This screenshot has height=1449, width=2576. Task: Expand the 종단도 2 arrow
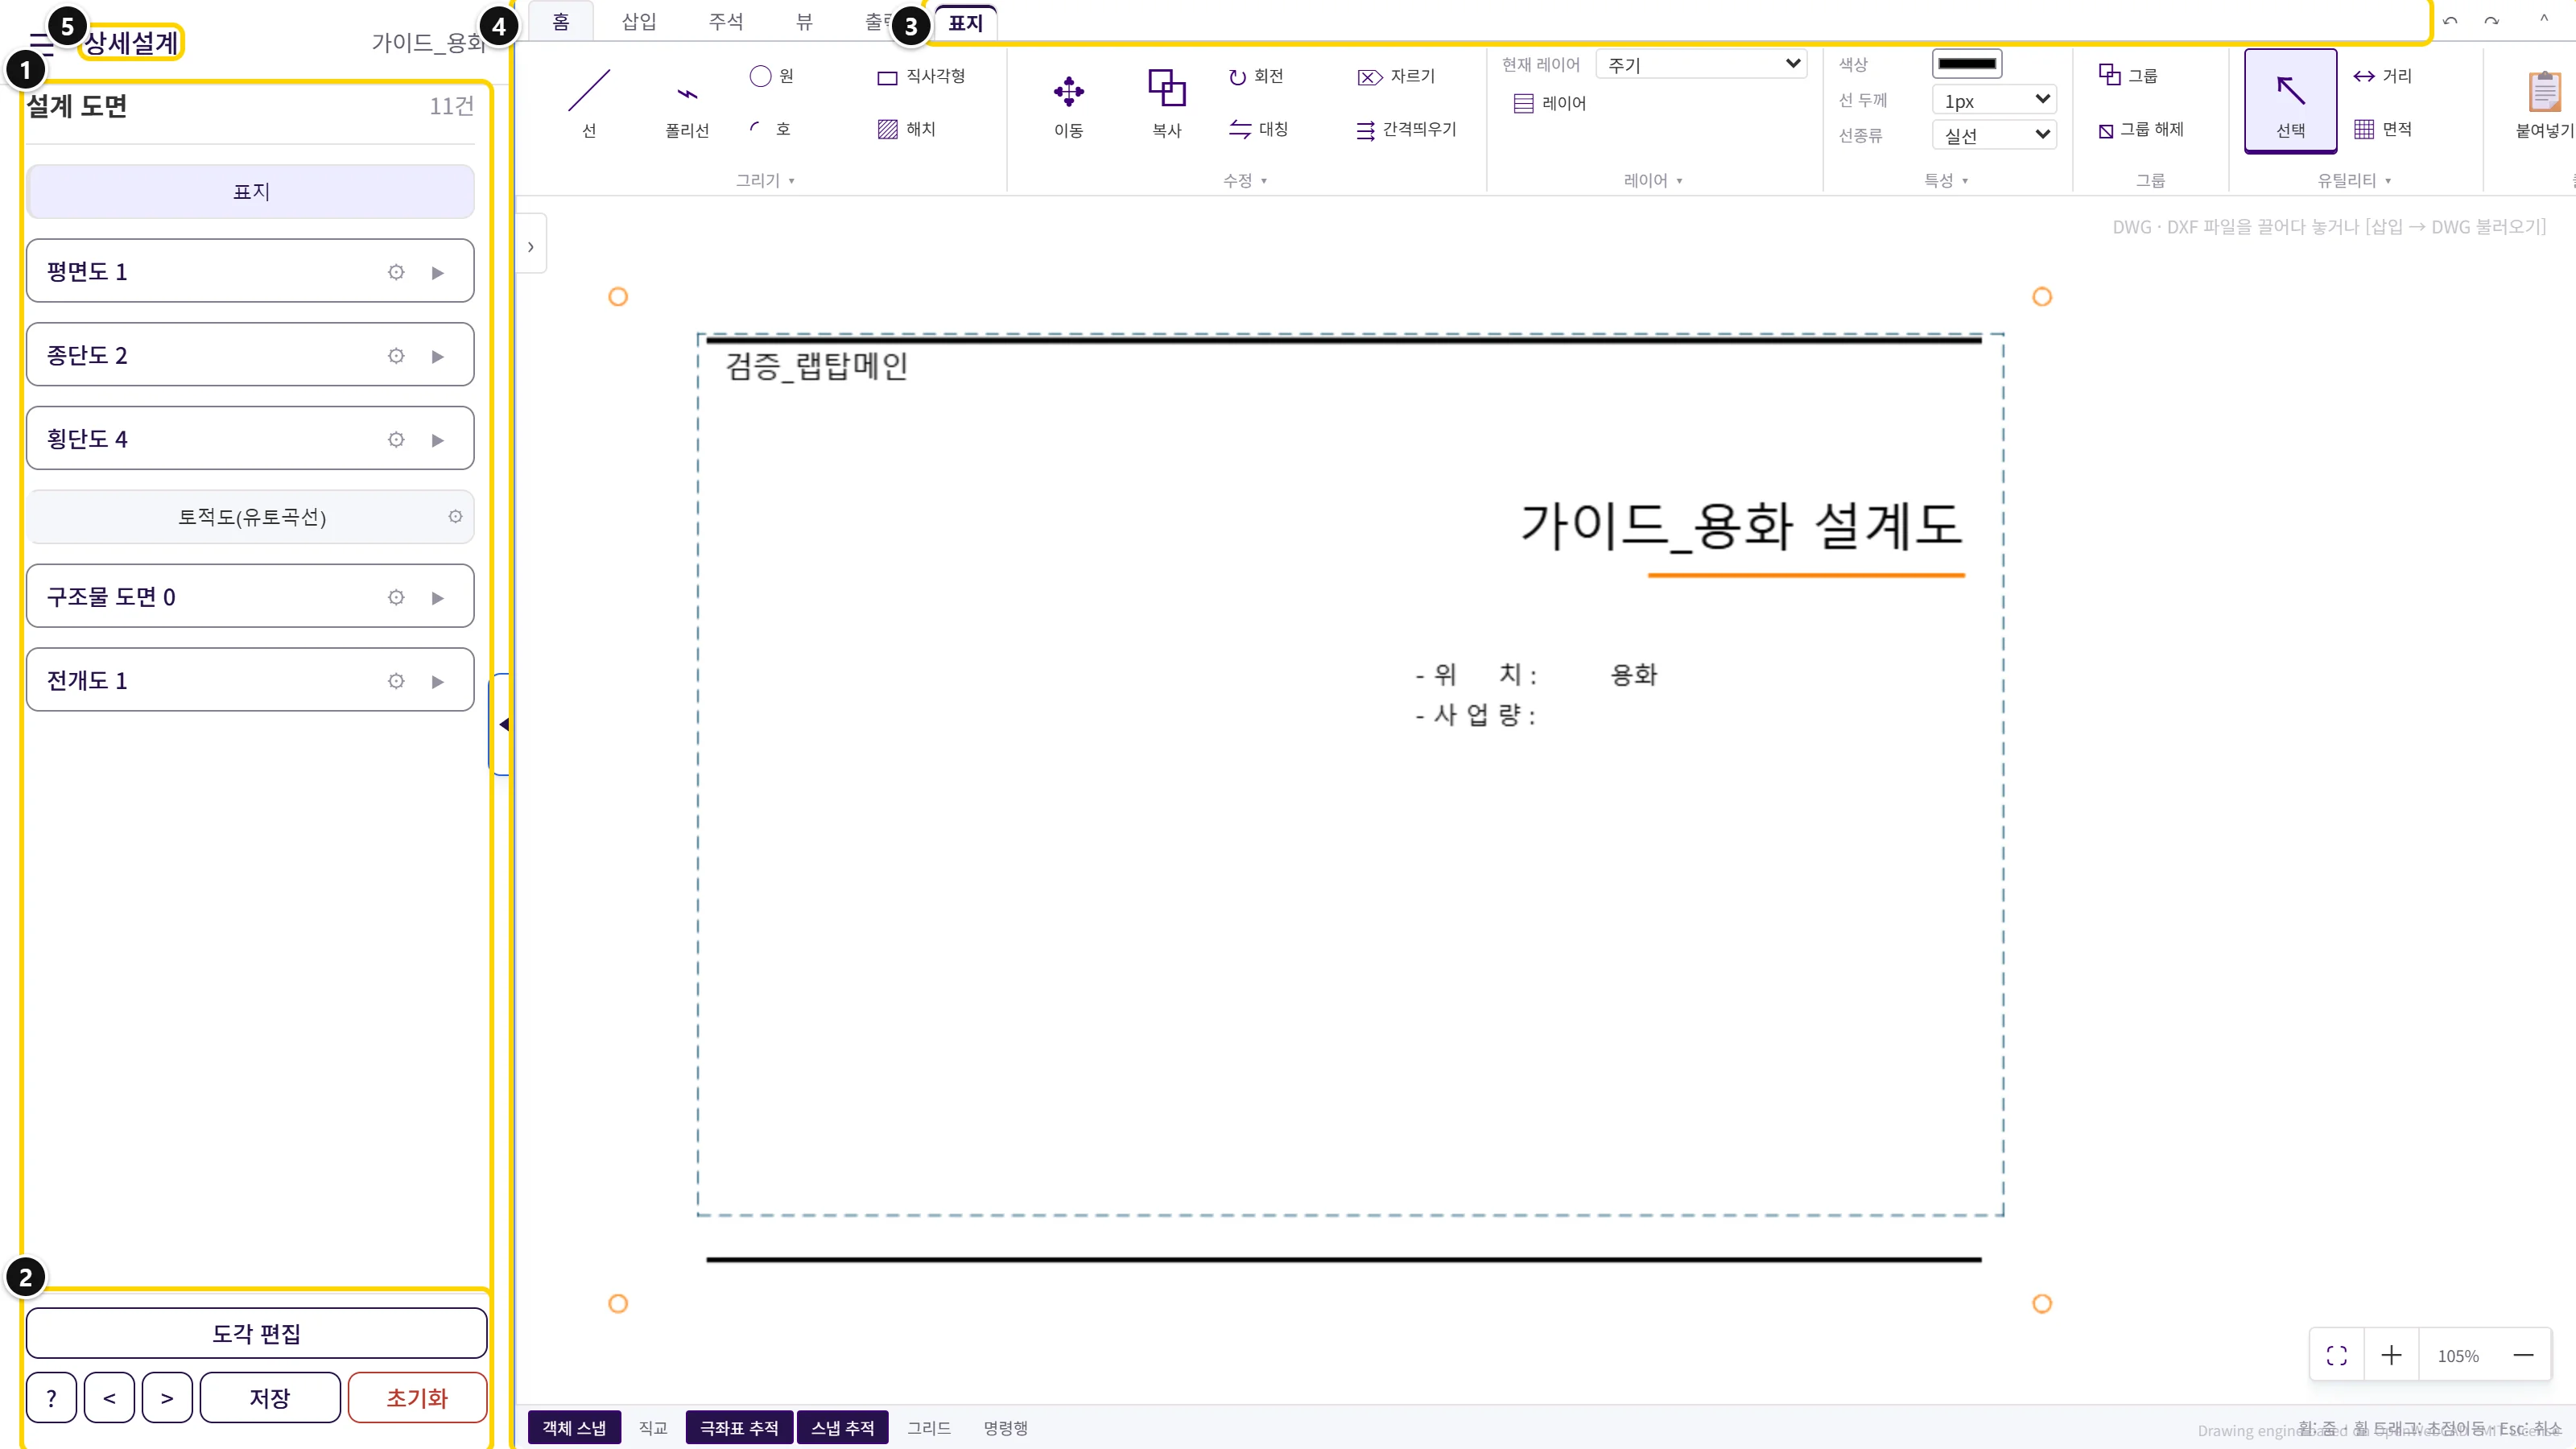pyautogui.click(x=438, y=356)
